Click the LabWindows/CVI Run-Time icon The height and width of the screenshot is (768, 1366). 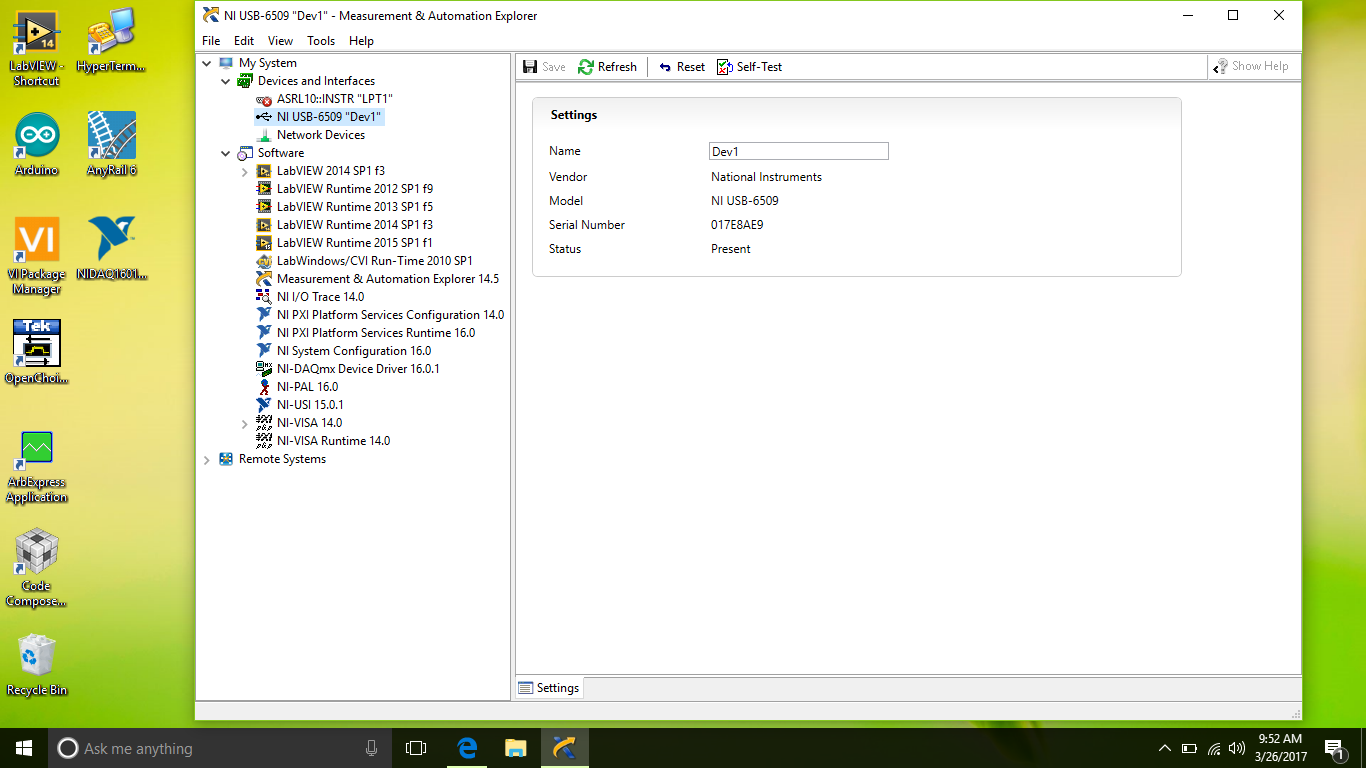[x=264, y=261]
